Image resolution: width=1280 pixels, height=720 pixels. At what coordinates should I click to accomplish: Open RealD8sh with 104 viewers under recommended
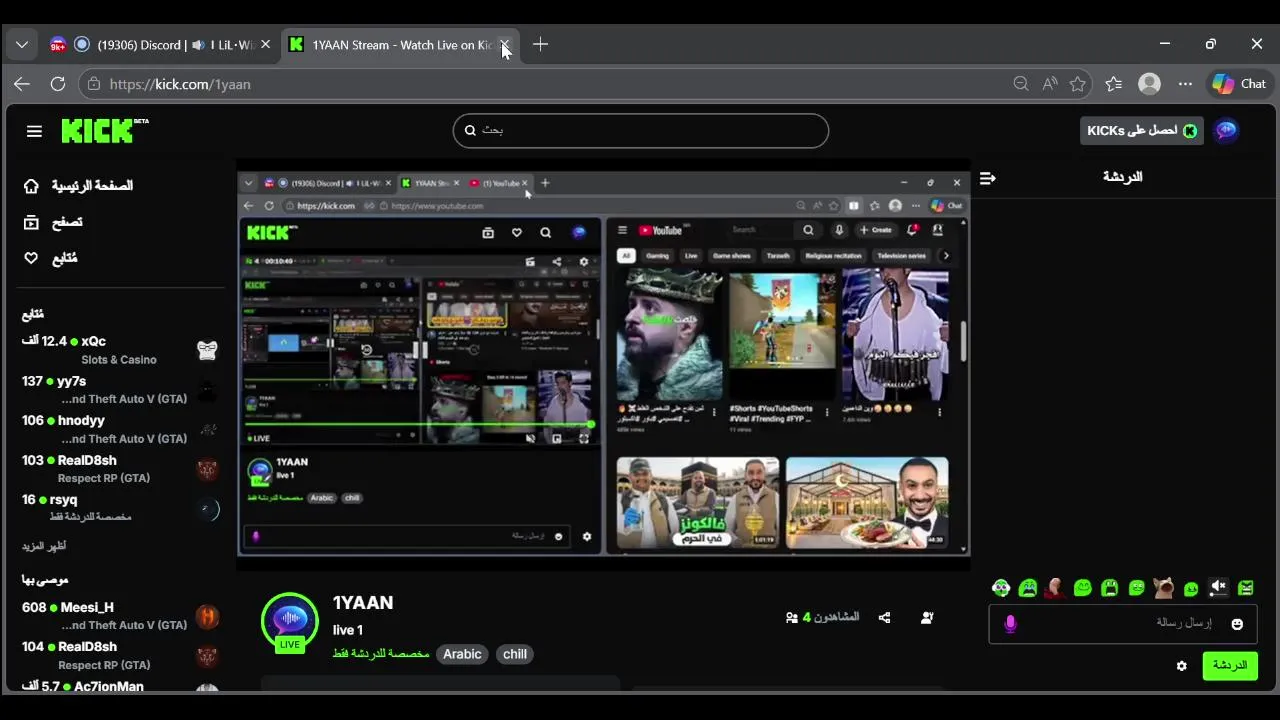point(120,655)
